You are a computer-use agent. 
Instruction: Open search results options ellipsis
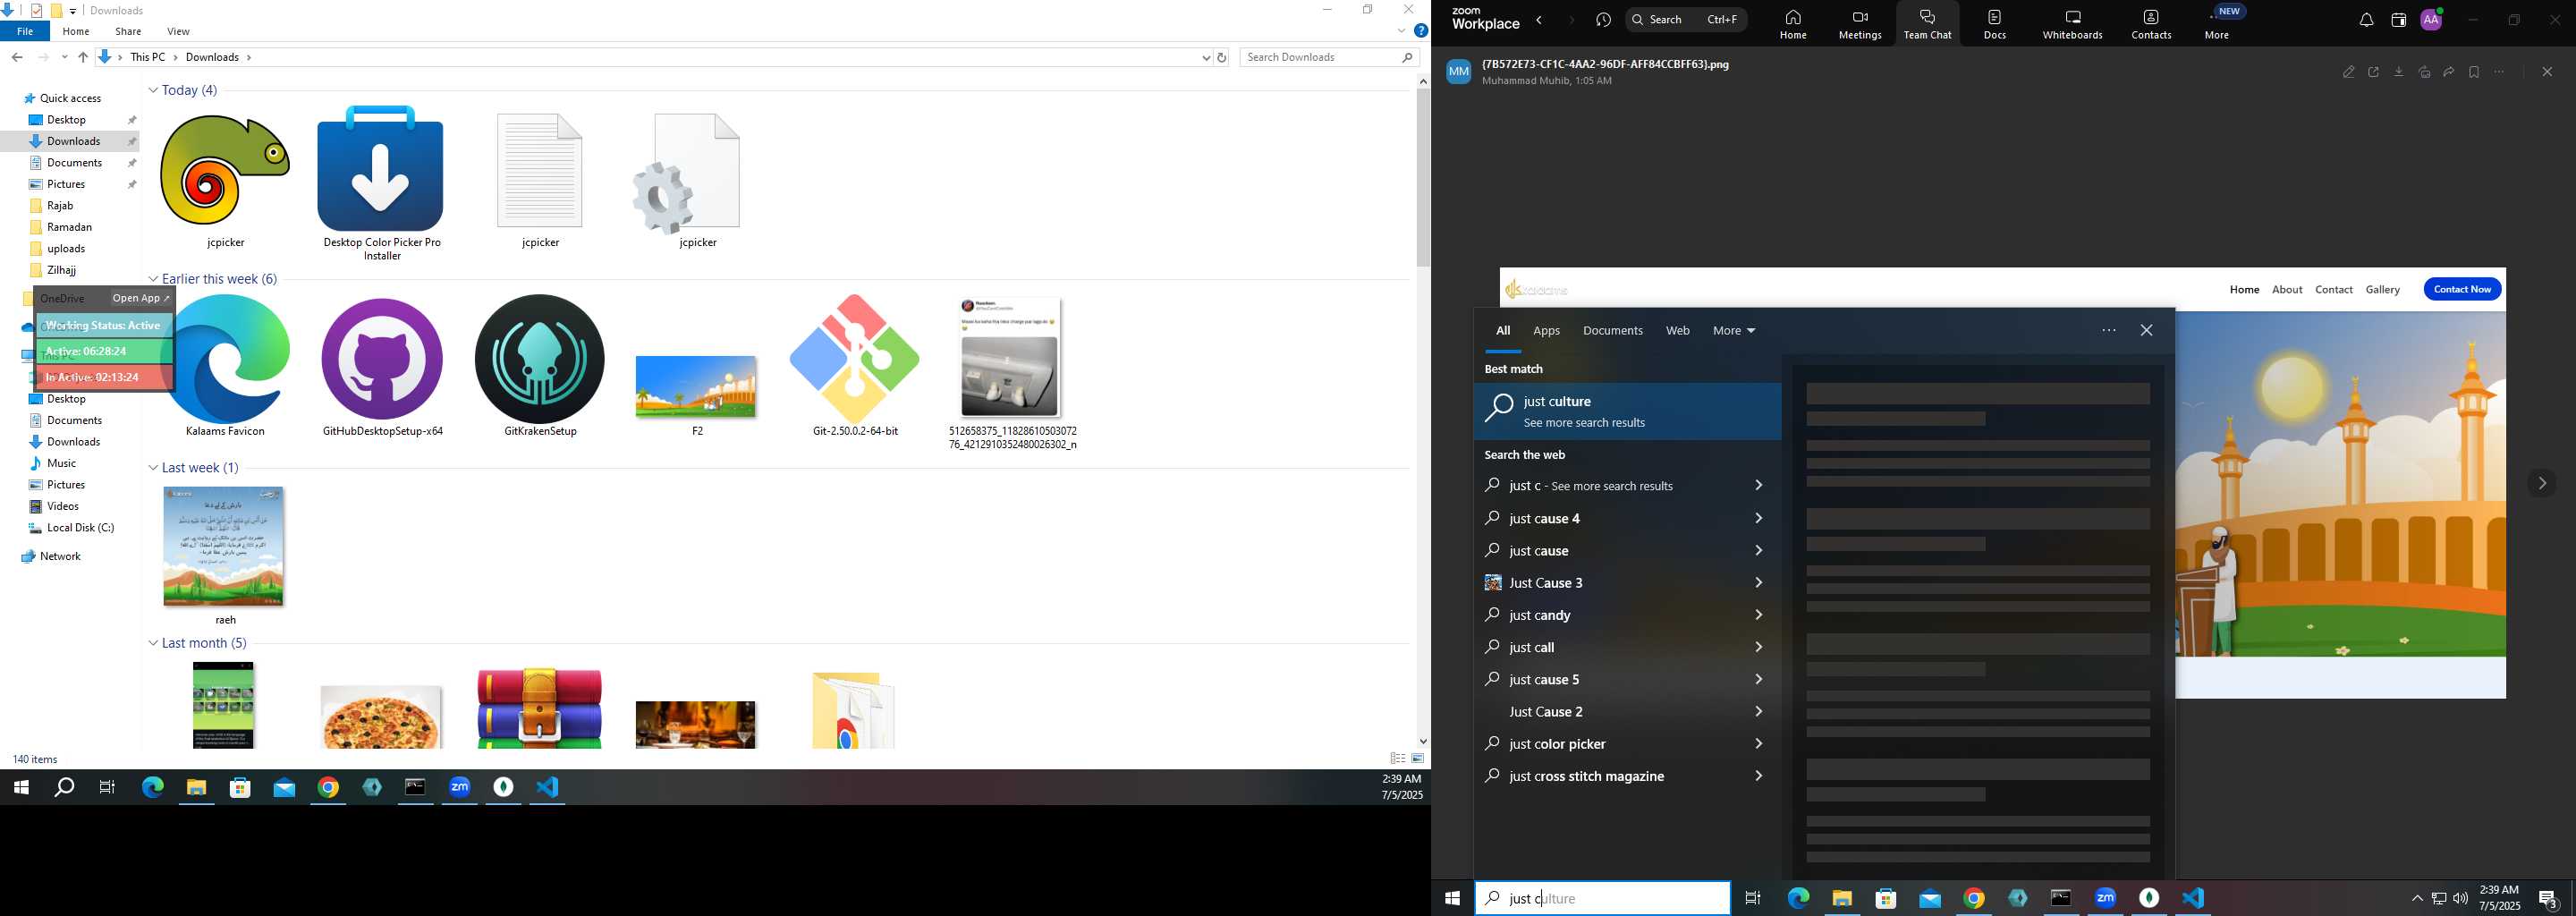pyautogui.click(x=2109, y=331)
